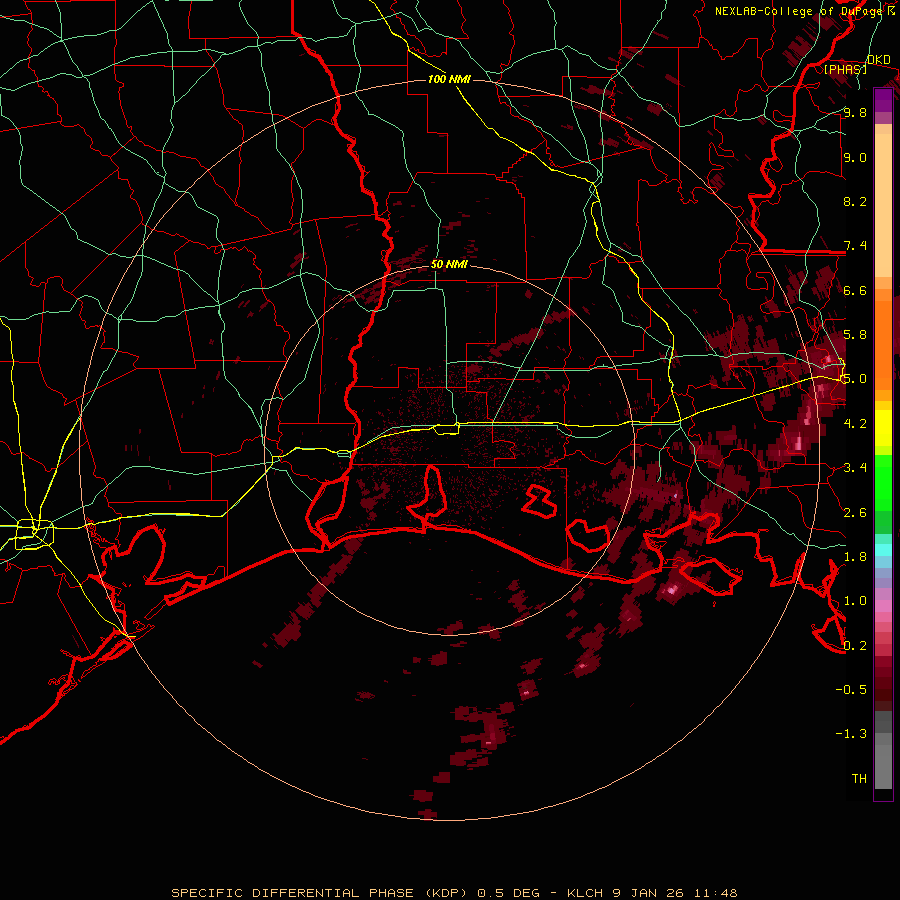Screen dimensions: 900x900
Task: Click the -0.5 scale value
Action: pos(851,690)
